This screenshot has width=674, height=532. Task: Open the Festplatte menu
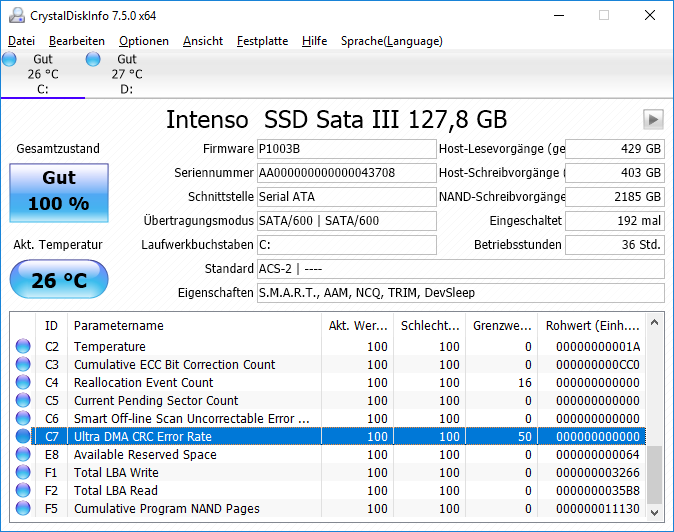click(263, 41)
